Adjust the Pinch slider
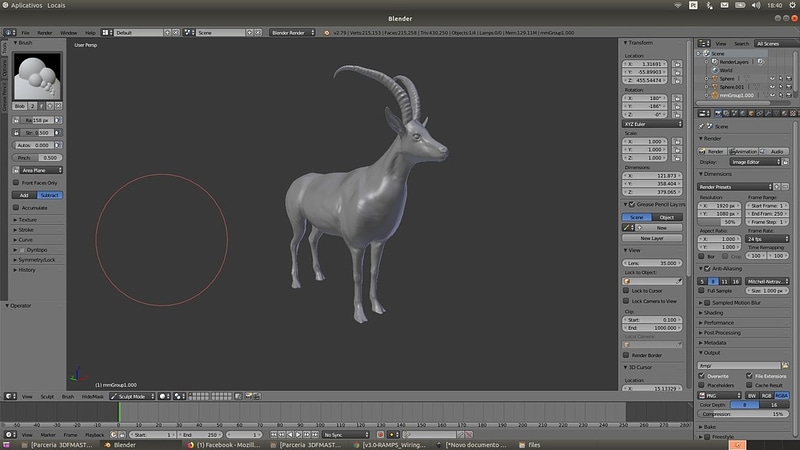This screenshot has height=450, width=800. (37, 158)
